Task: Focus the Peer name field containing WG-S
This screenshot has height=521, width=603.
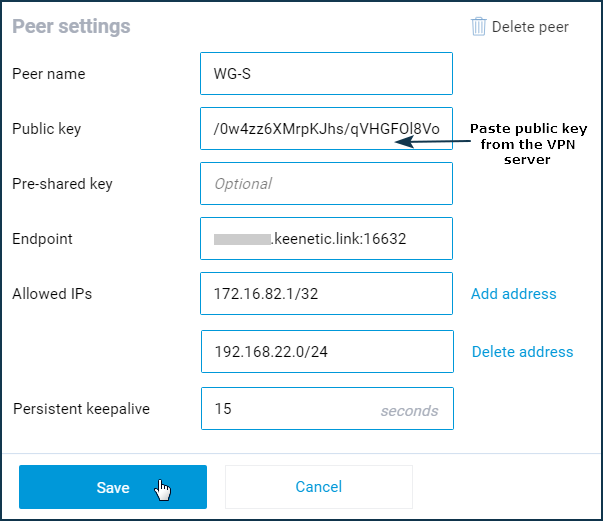Action: (326, 73)
